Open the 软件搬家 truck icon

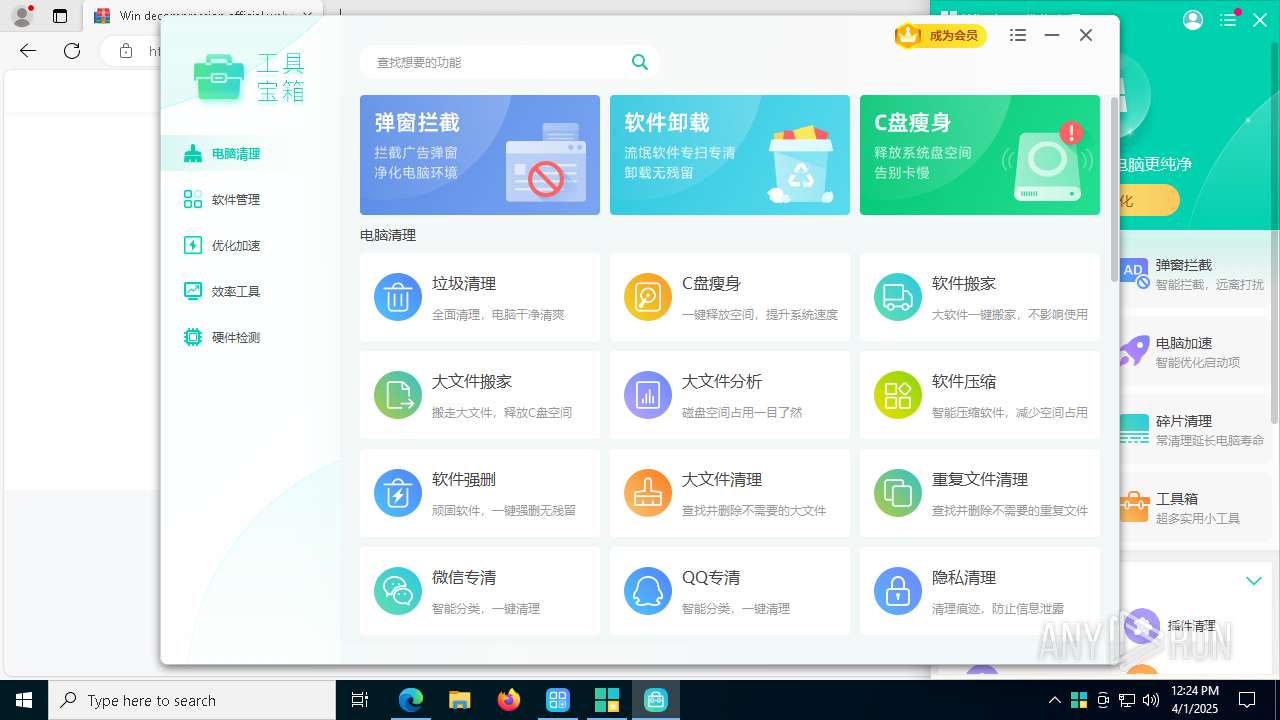pos(898,297)
